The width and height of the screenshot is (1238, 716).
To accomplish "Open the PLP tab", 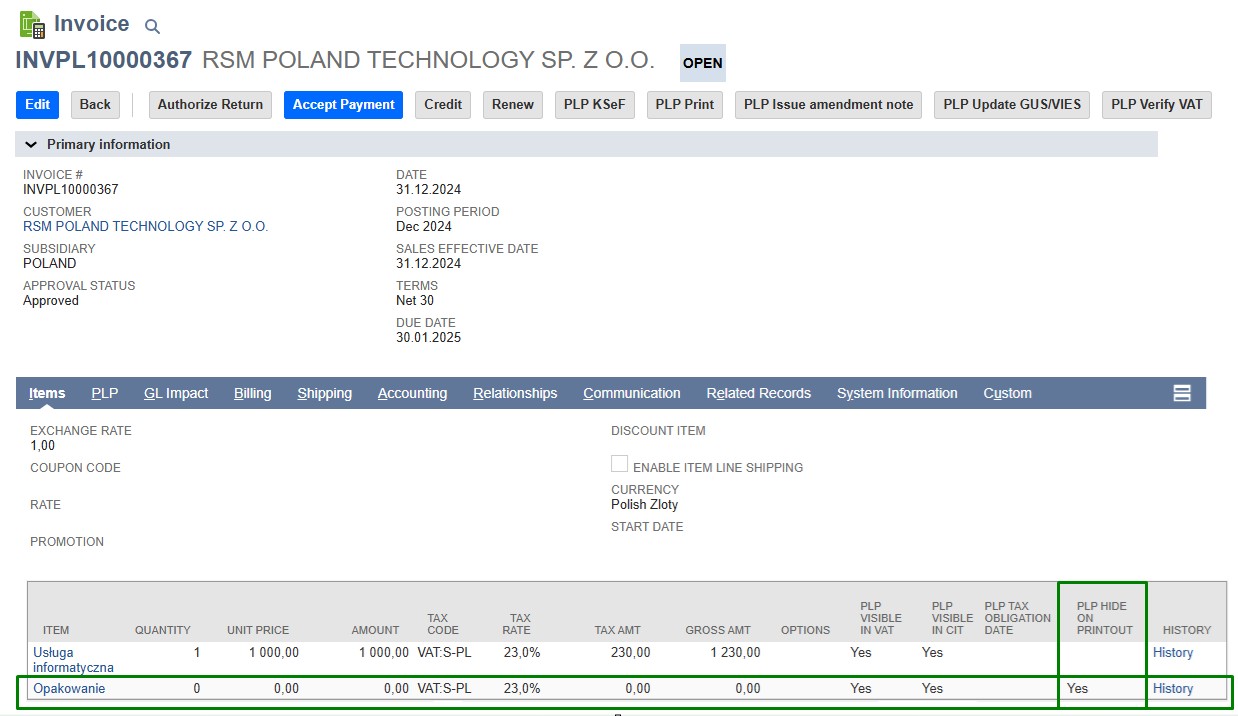I will point(105,393).
